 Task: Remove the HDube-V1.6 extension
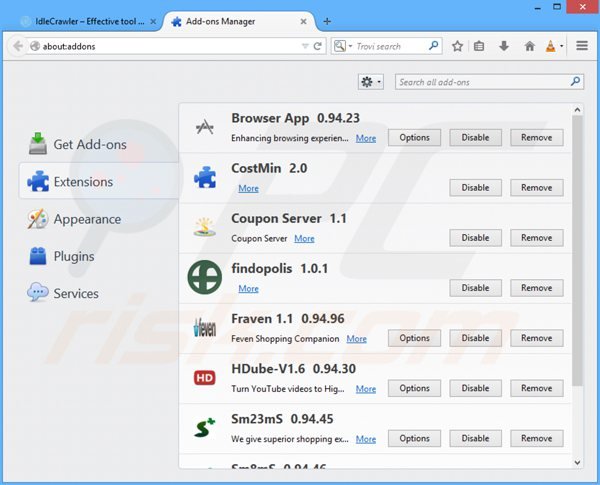pos(536,388)
